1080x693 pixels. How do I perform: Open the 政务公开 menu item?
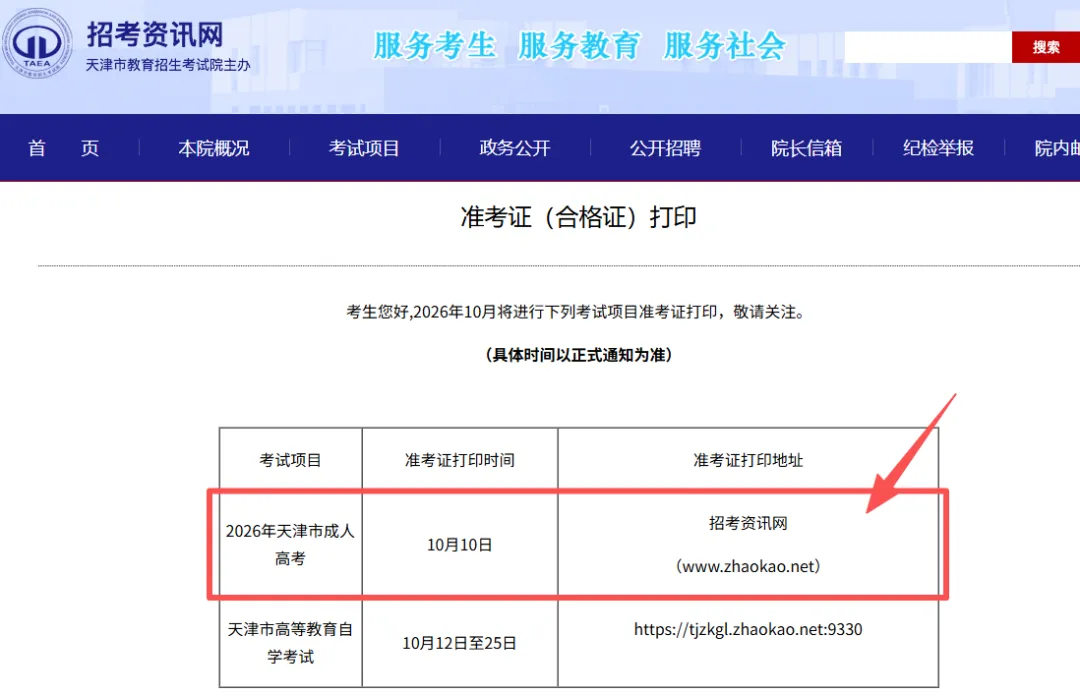[515, 148]
